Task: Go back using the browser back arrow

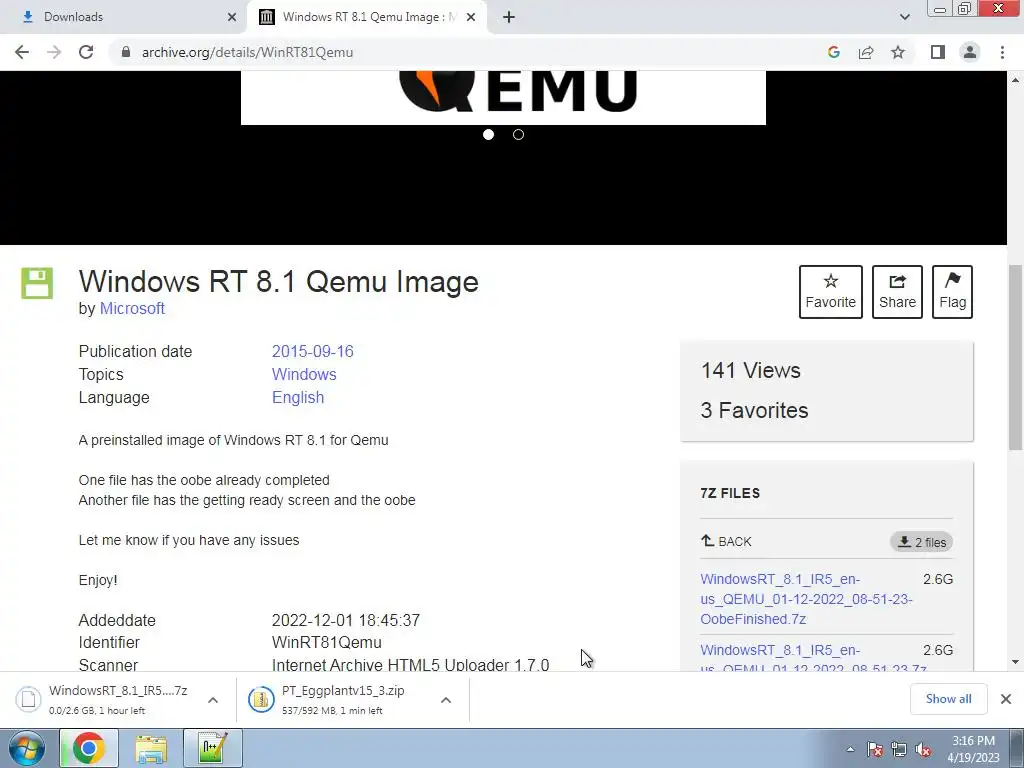Action: pos(22,52)
